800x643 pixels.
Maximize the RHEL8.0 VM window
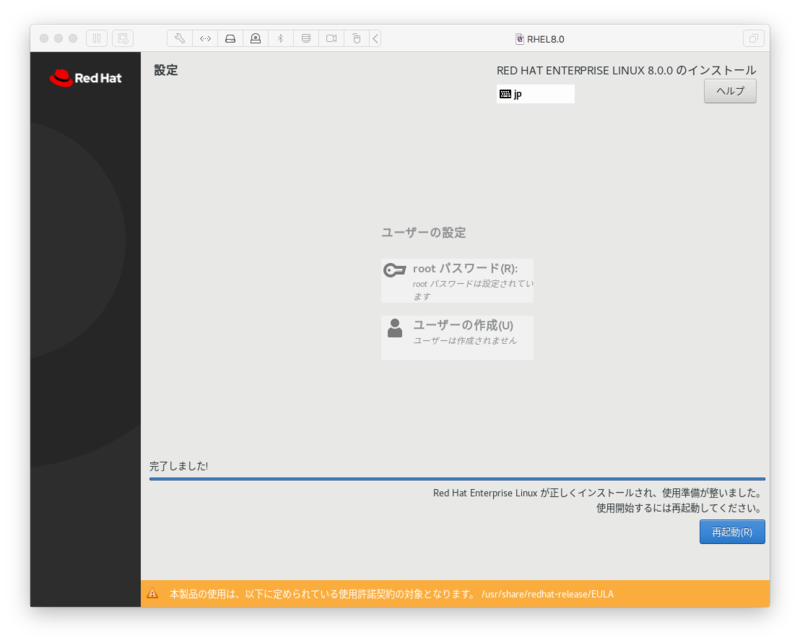tap(73, 38)
